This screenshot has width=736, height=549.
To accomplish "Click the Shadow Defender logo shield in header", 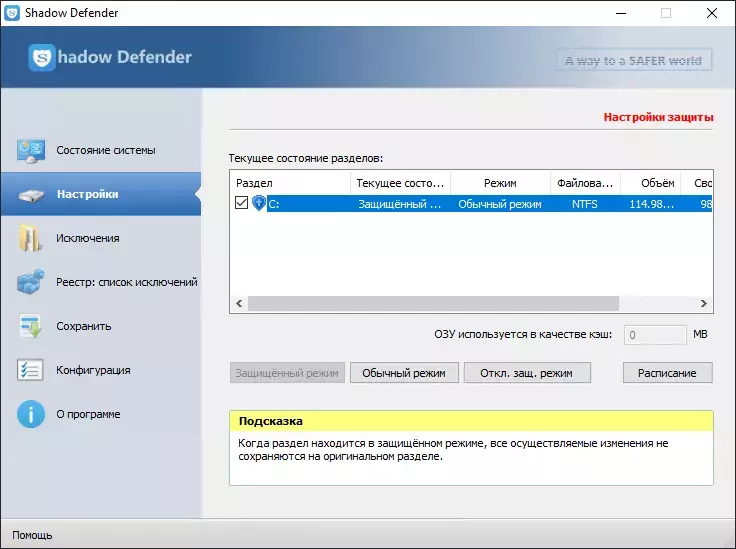I will click(x=42, y=57).
